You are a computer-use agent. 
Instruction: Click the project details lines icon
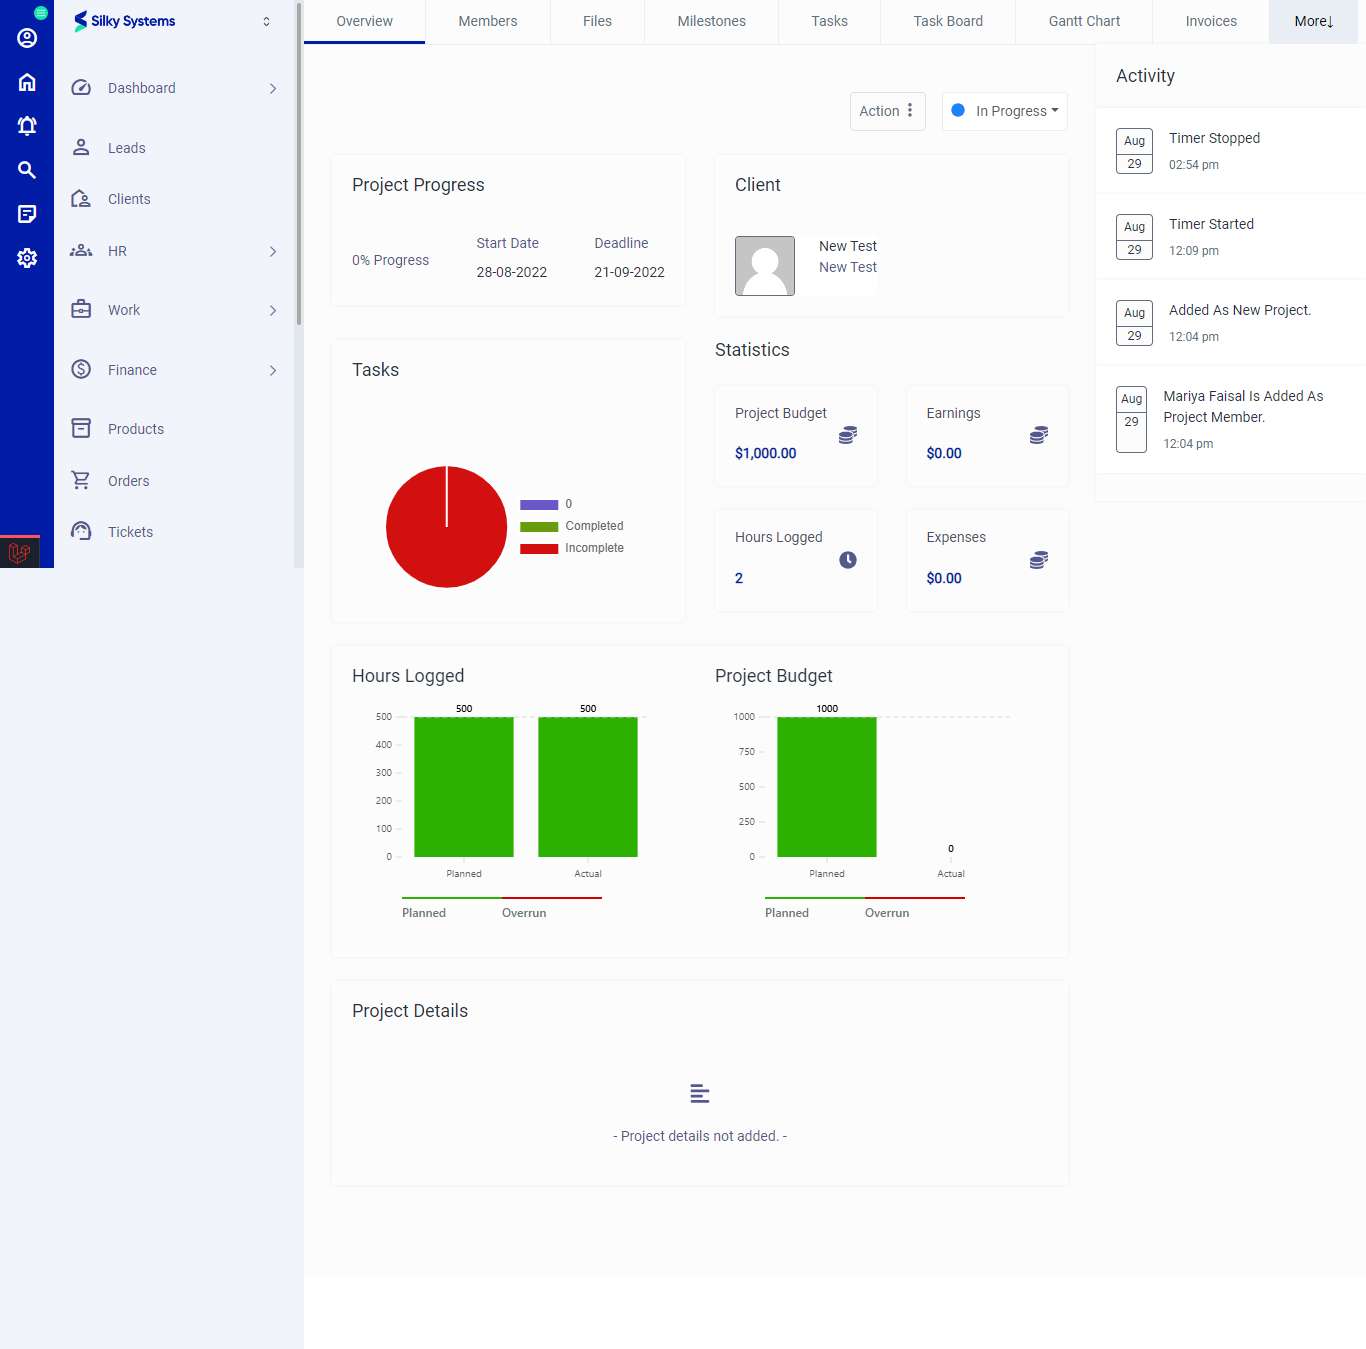point(699,1094)
